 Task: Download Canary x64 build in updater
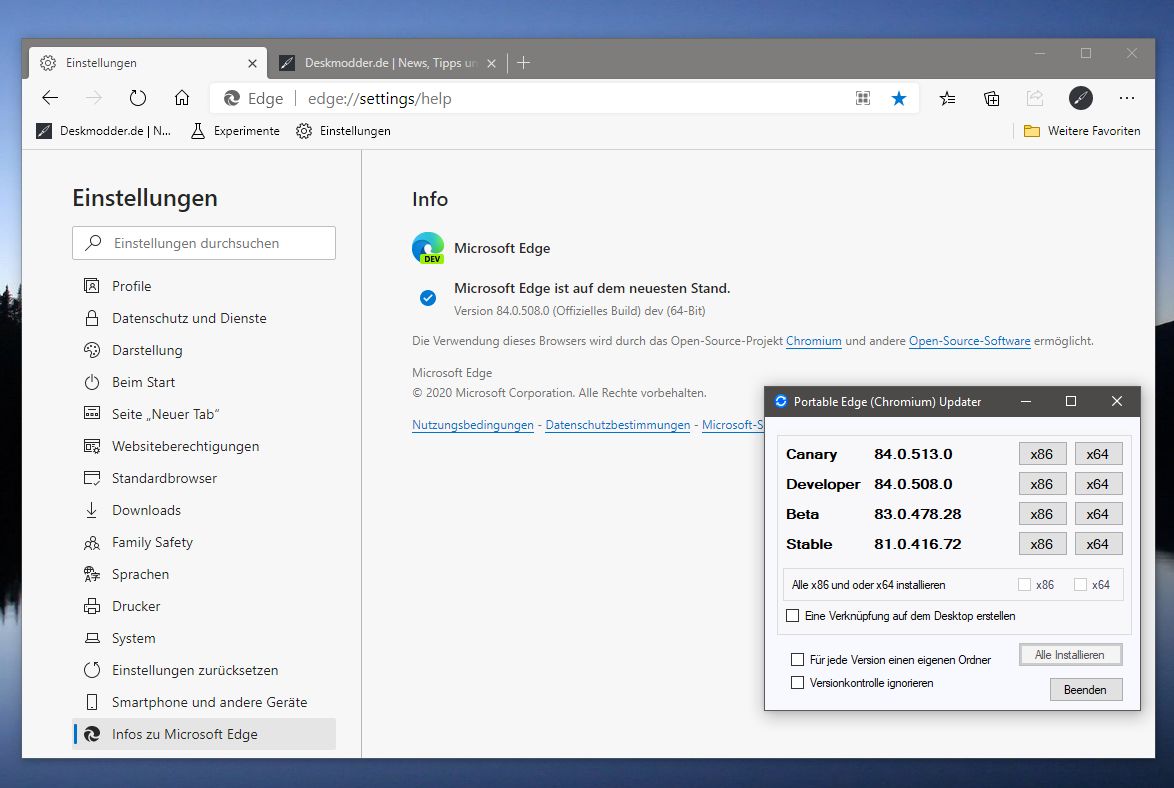pyautogui.click(x=1098, y=454)
